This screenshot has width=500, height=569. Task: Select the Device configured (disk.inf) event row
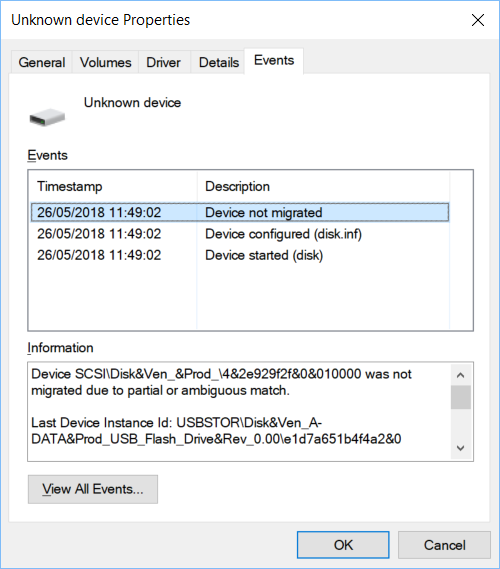point(240,234)
